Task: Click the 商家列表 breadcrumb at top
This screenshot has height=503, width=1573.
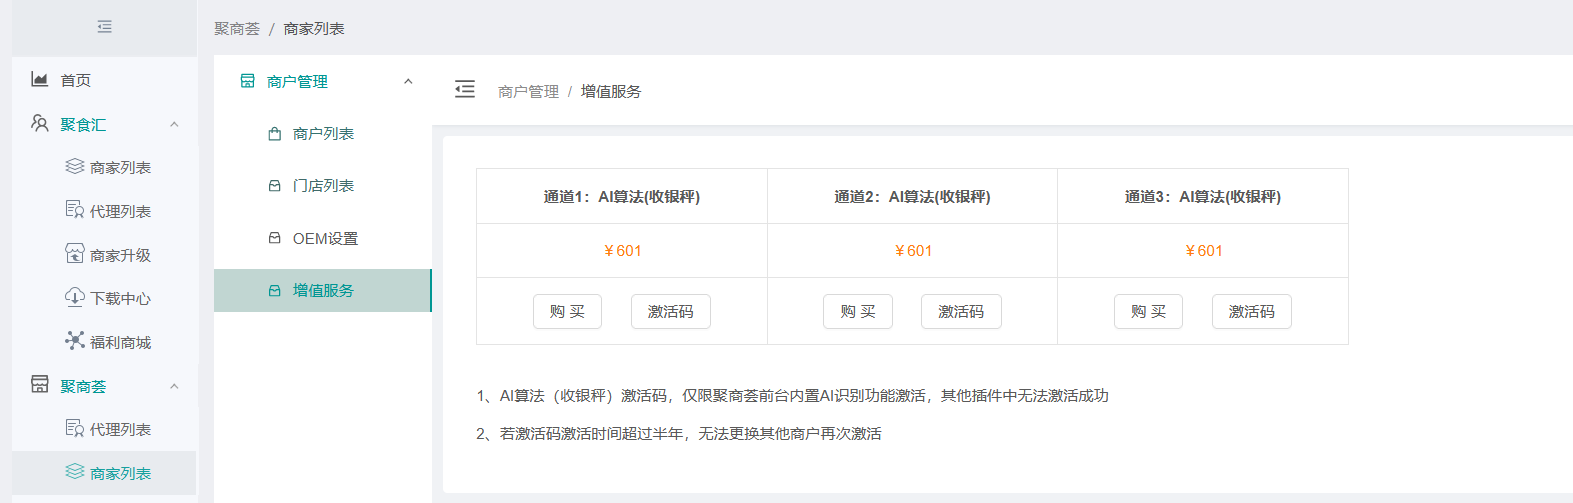Action: click(x=314, y=29)
